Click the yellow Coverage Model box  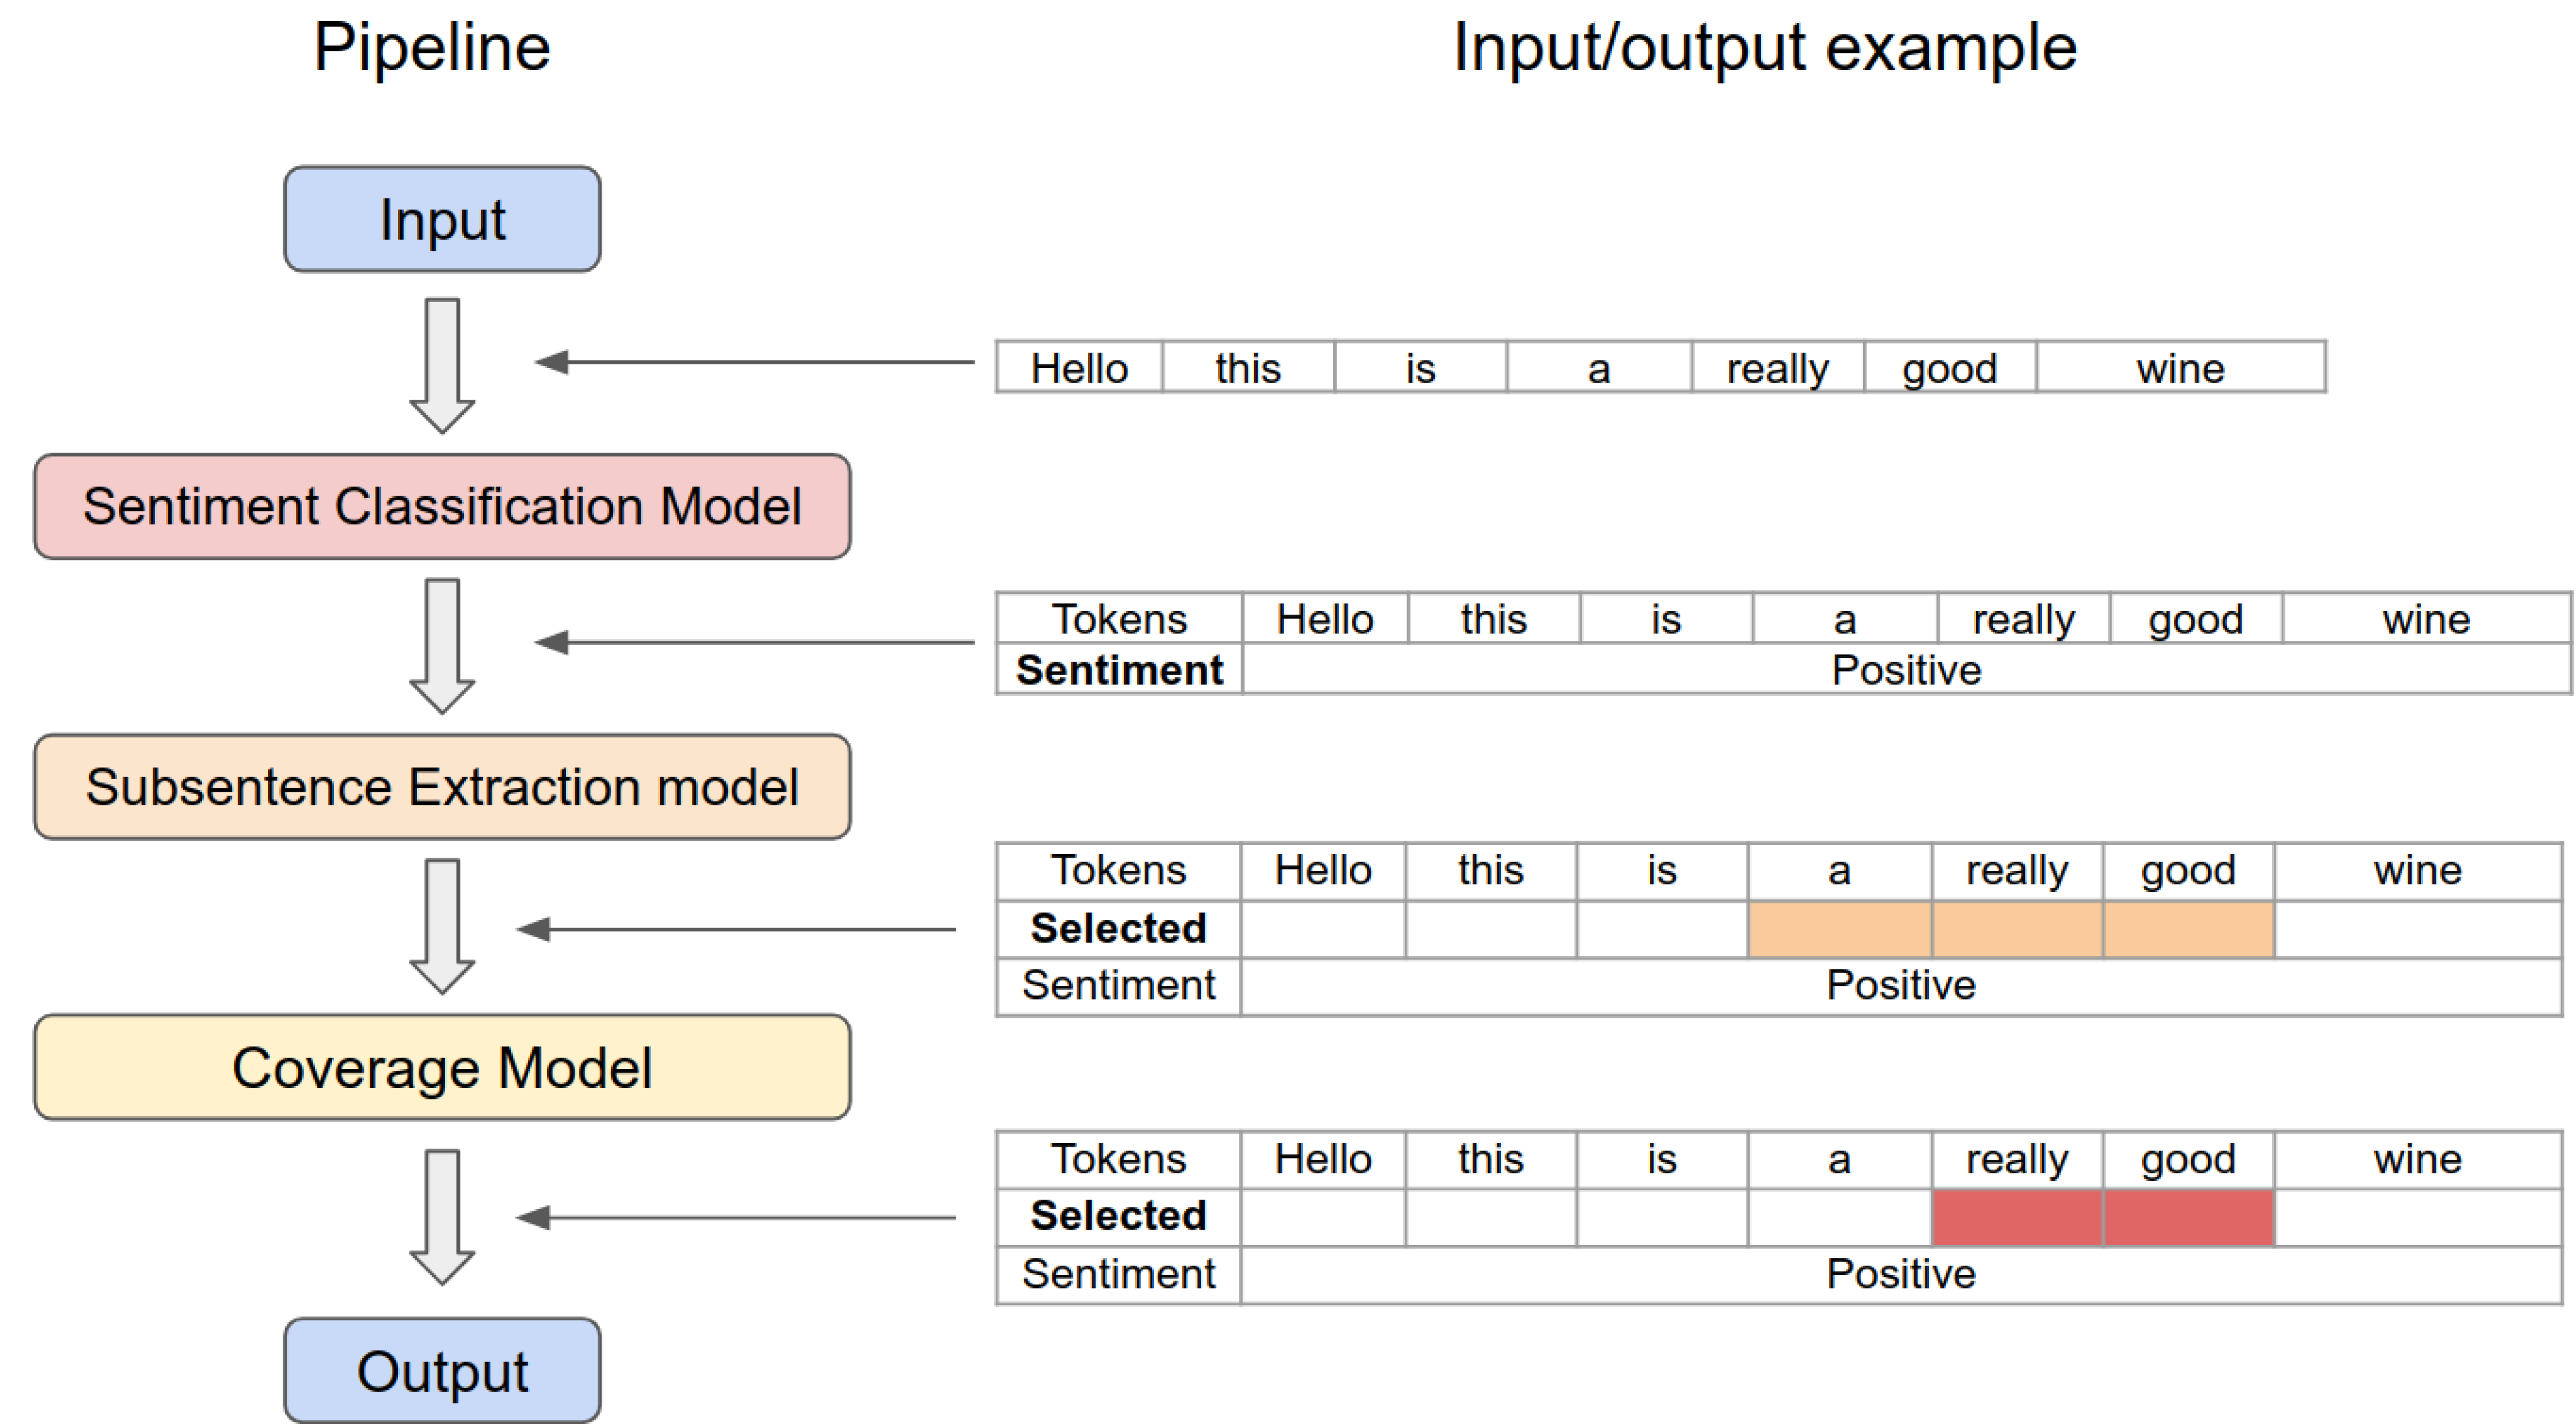pos(442,1068)
